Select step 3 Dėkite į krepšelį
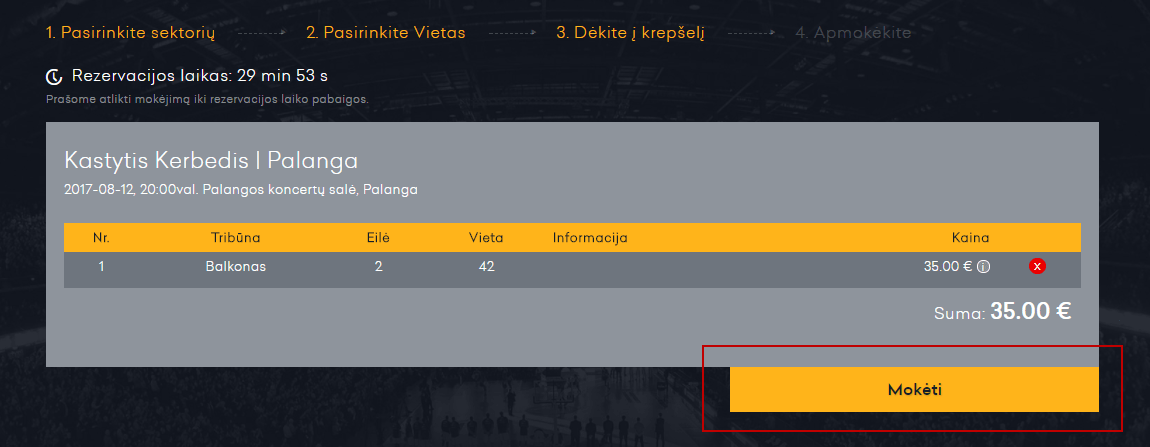This screenshot has height=447, width=1150. coord(630,33)
